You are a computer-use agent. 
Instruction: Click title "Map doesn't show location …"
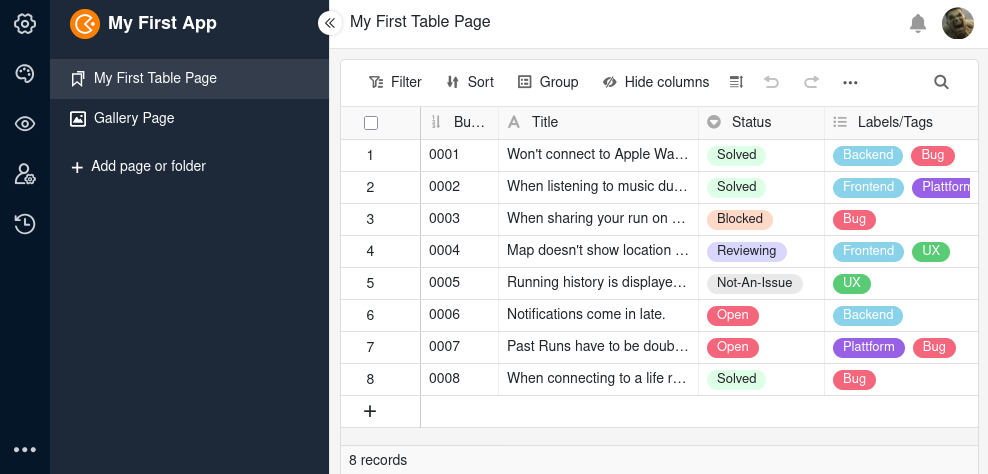(x=597, y=251)
